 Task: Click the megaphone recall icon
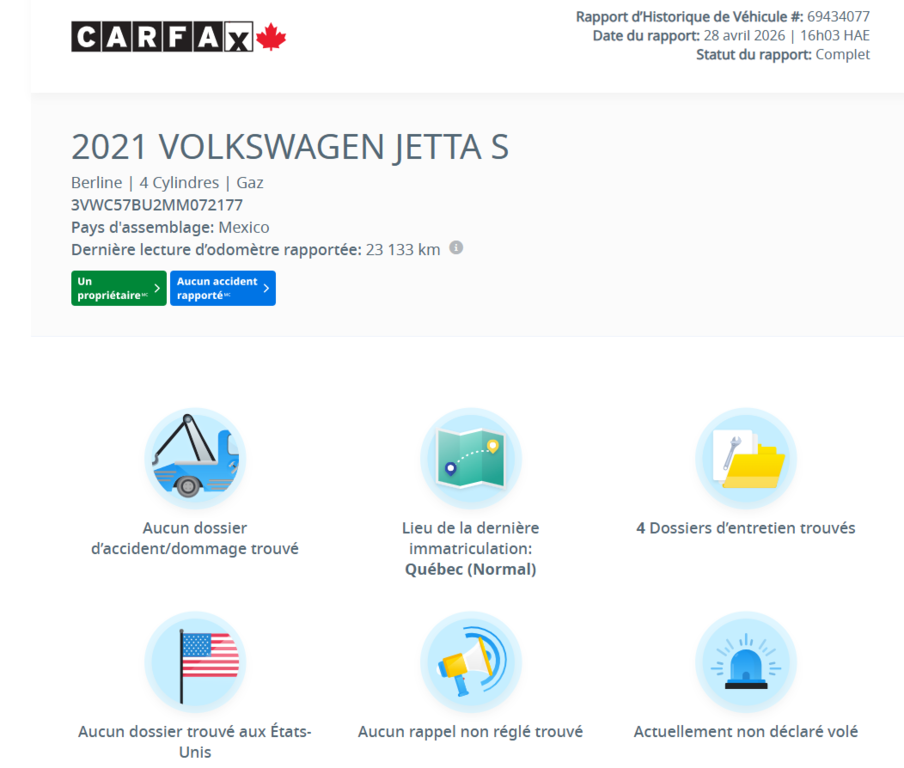tap(471, 662)
